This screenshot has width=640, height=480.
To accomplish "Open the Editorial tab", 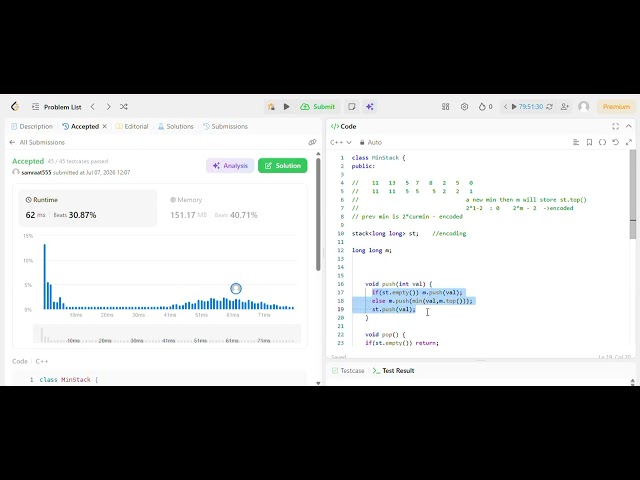I will [132, 127].
